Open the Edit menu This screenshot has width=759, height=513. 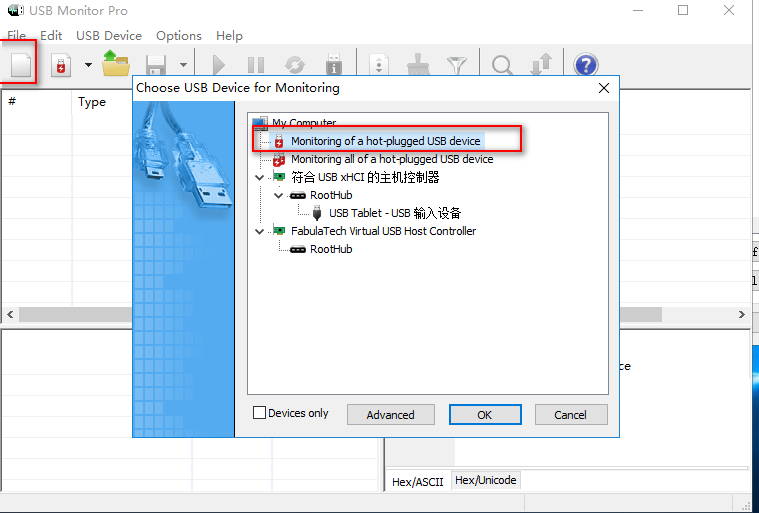click(51, 36)
